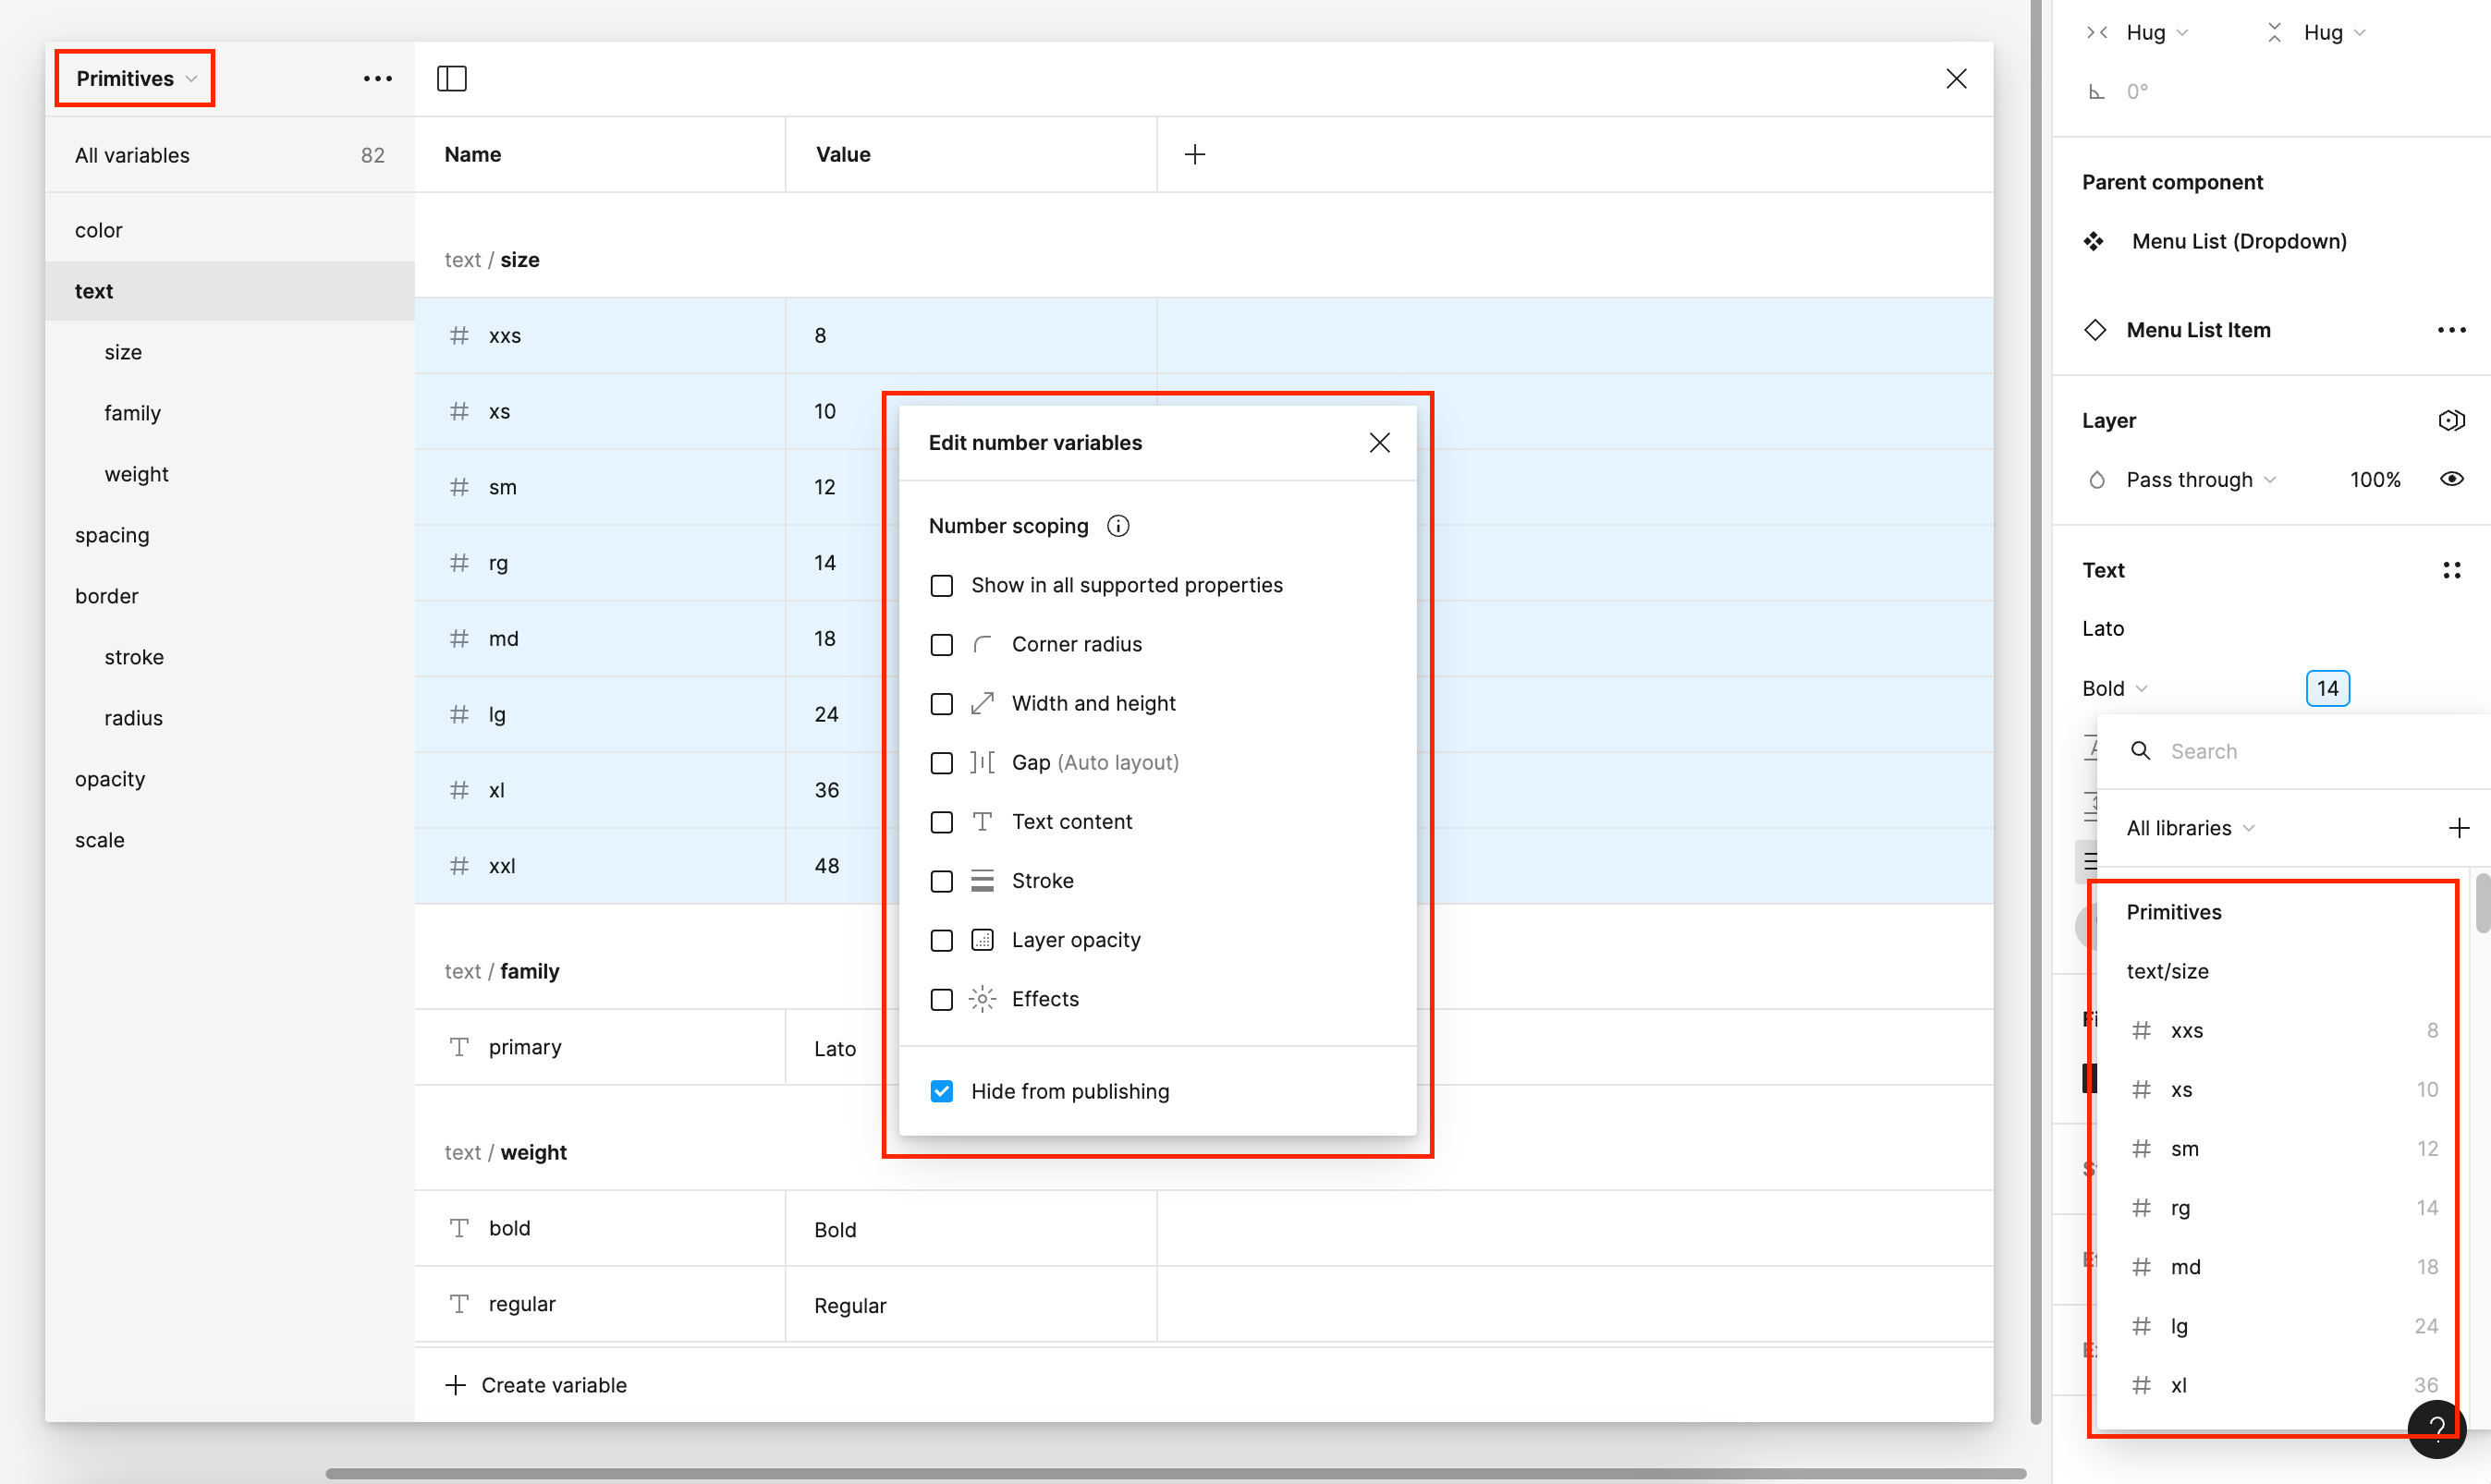Viewport: 2491px width, 1484px height.
Task: Select All variables in sidebar
Action: click(229, 155)
